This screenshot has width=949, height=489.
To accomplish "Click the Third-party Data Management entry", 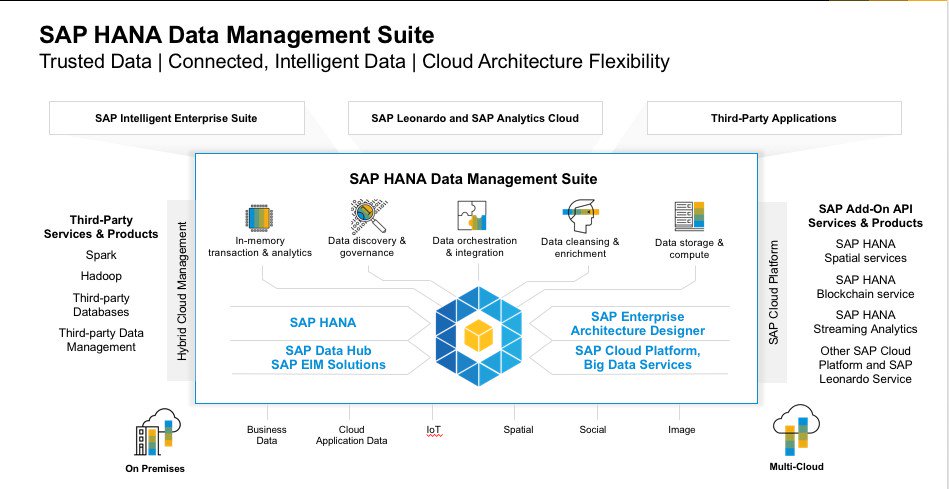I will (x=101, y=340).
